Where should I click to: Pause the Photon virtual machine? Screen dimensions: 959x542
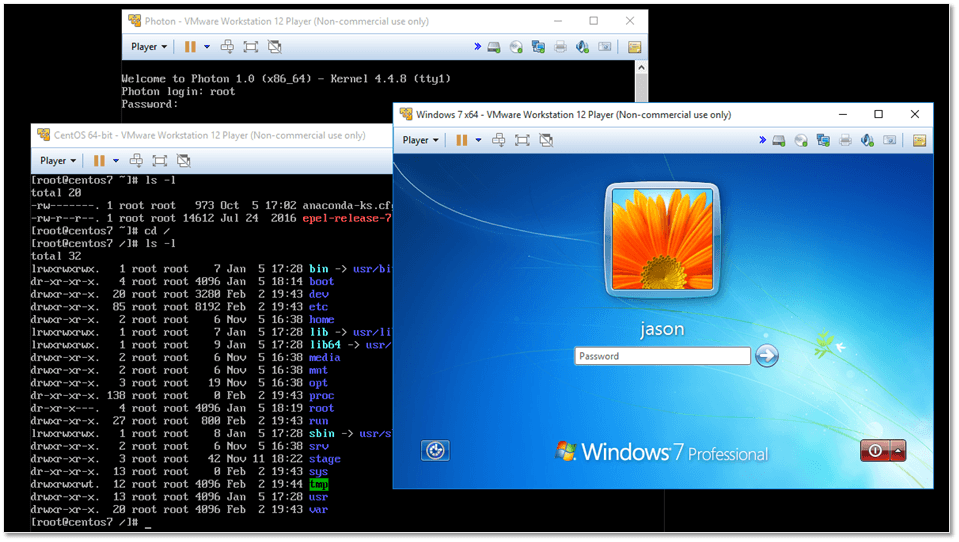click(x=190, y=46)
